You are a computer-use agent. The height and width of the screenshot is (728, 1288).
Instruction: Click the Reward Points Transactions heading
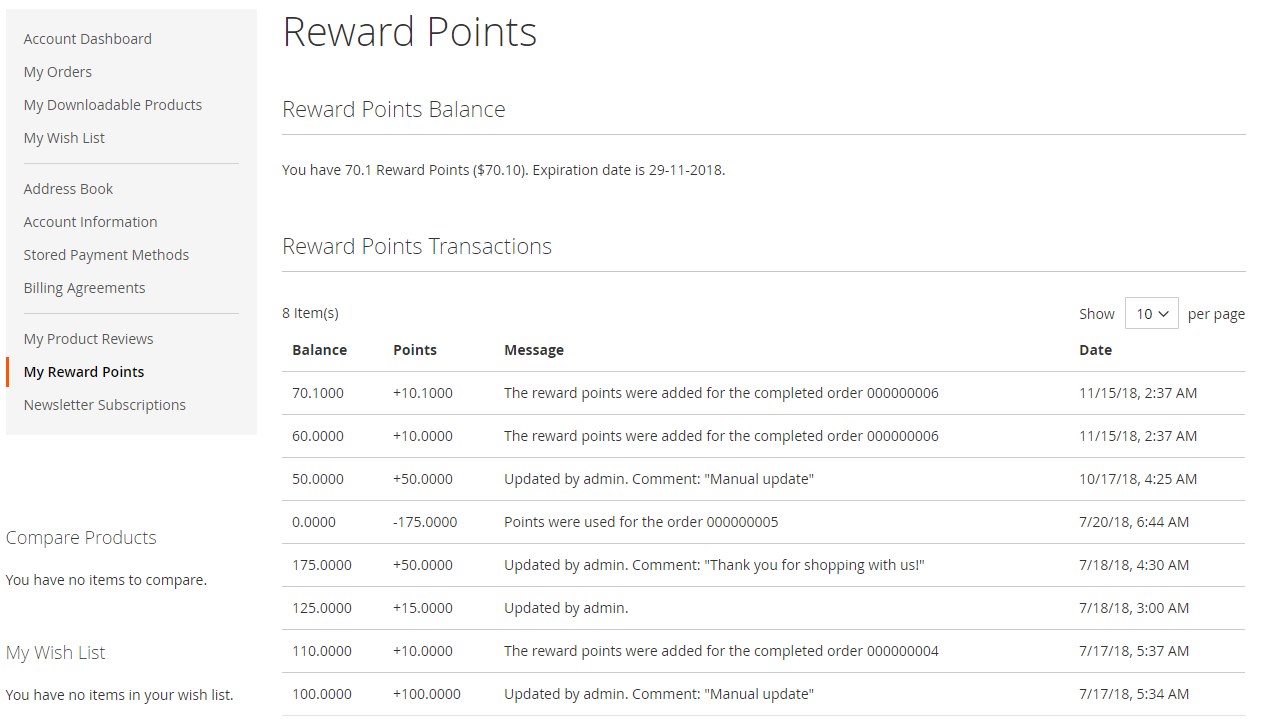(x=417, y=246)
